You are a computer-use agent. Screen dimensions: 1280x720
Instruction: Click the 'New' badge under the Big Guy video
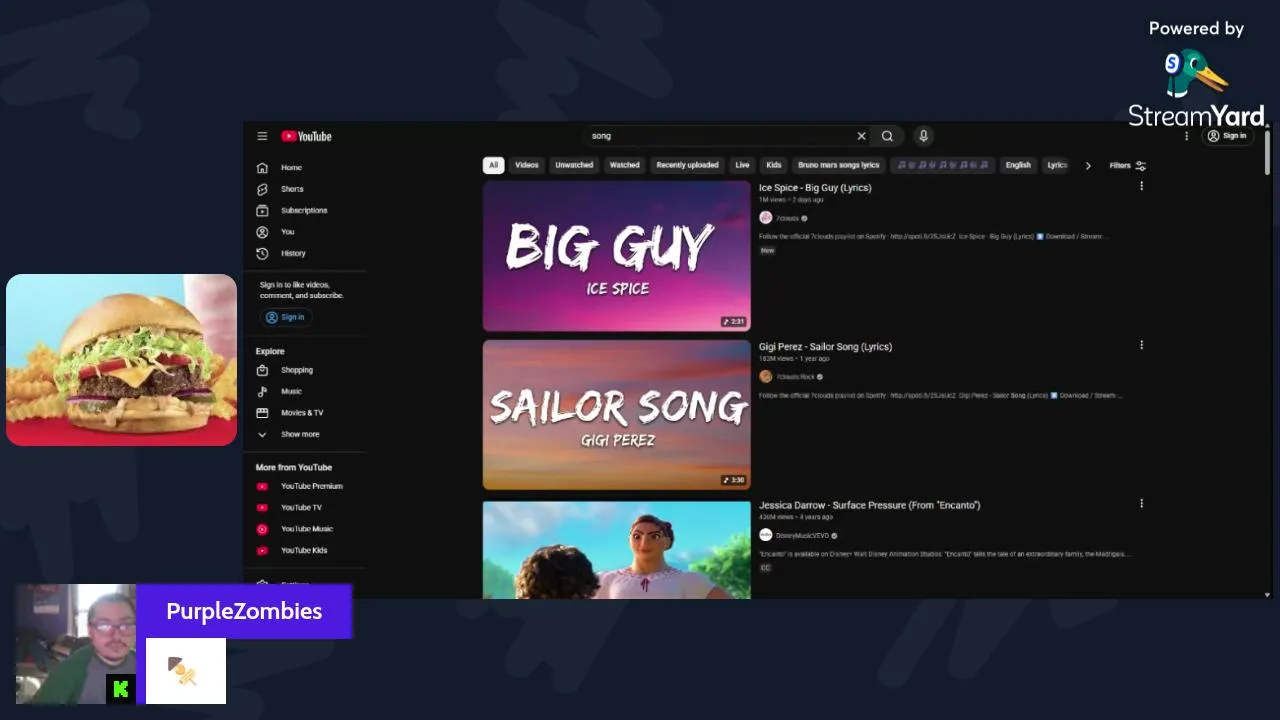767,251
